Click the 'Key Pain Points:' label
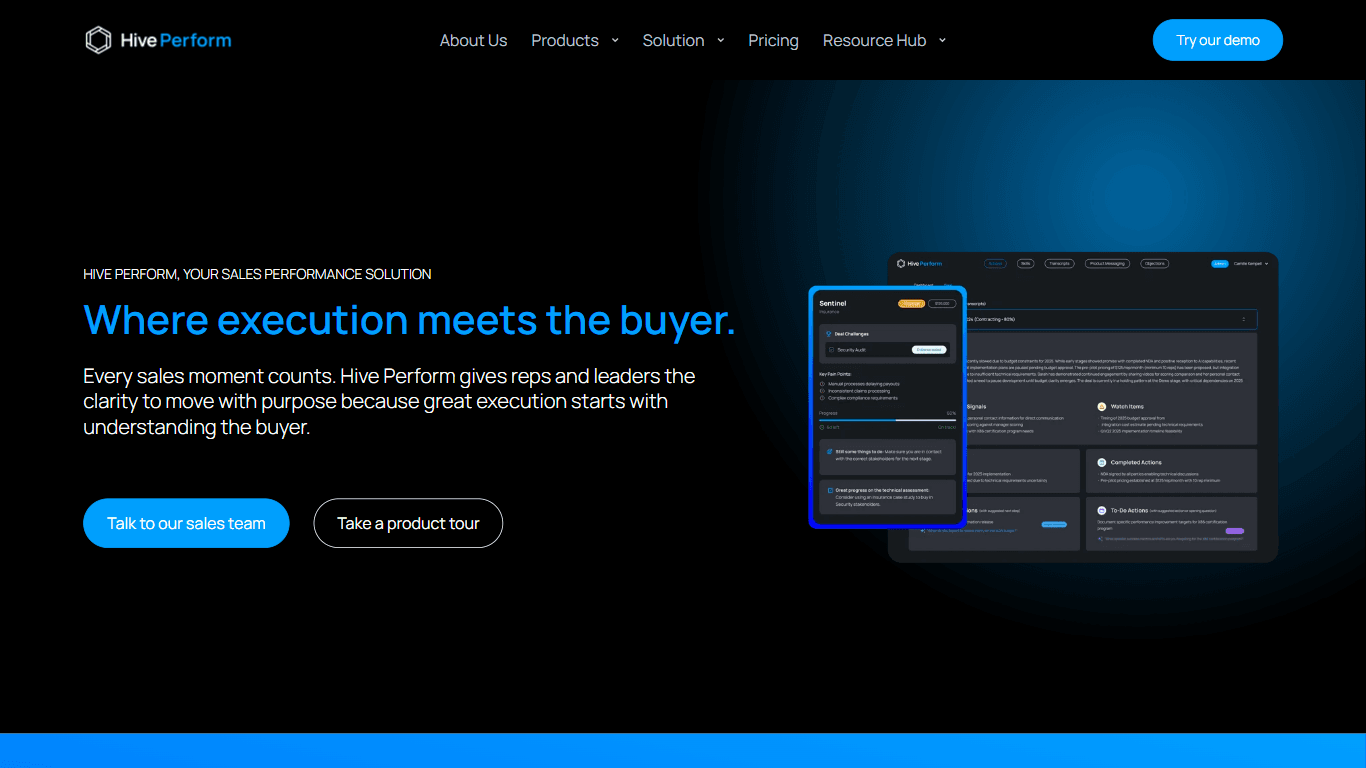This screenshot has width=1366, height=768. (x=835, y=374)
